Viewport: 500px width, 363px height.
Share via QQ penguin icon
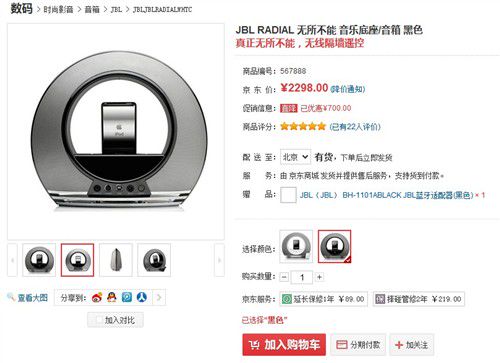pos(112,297)
